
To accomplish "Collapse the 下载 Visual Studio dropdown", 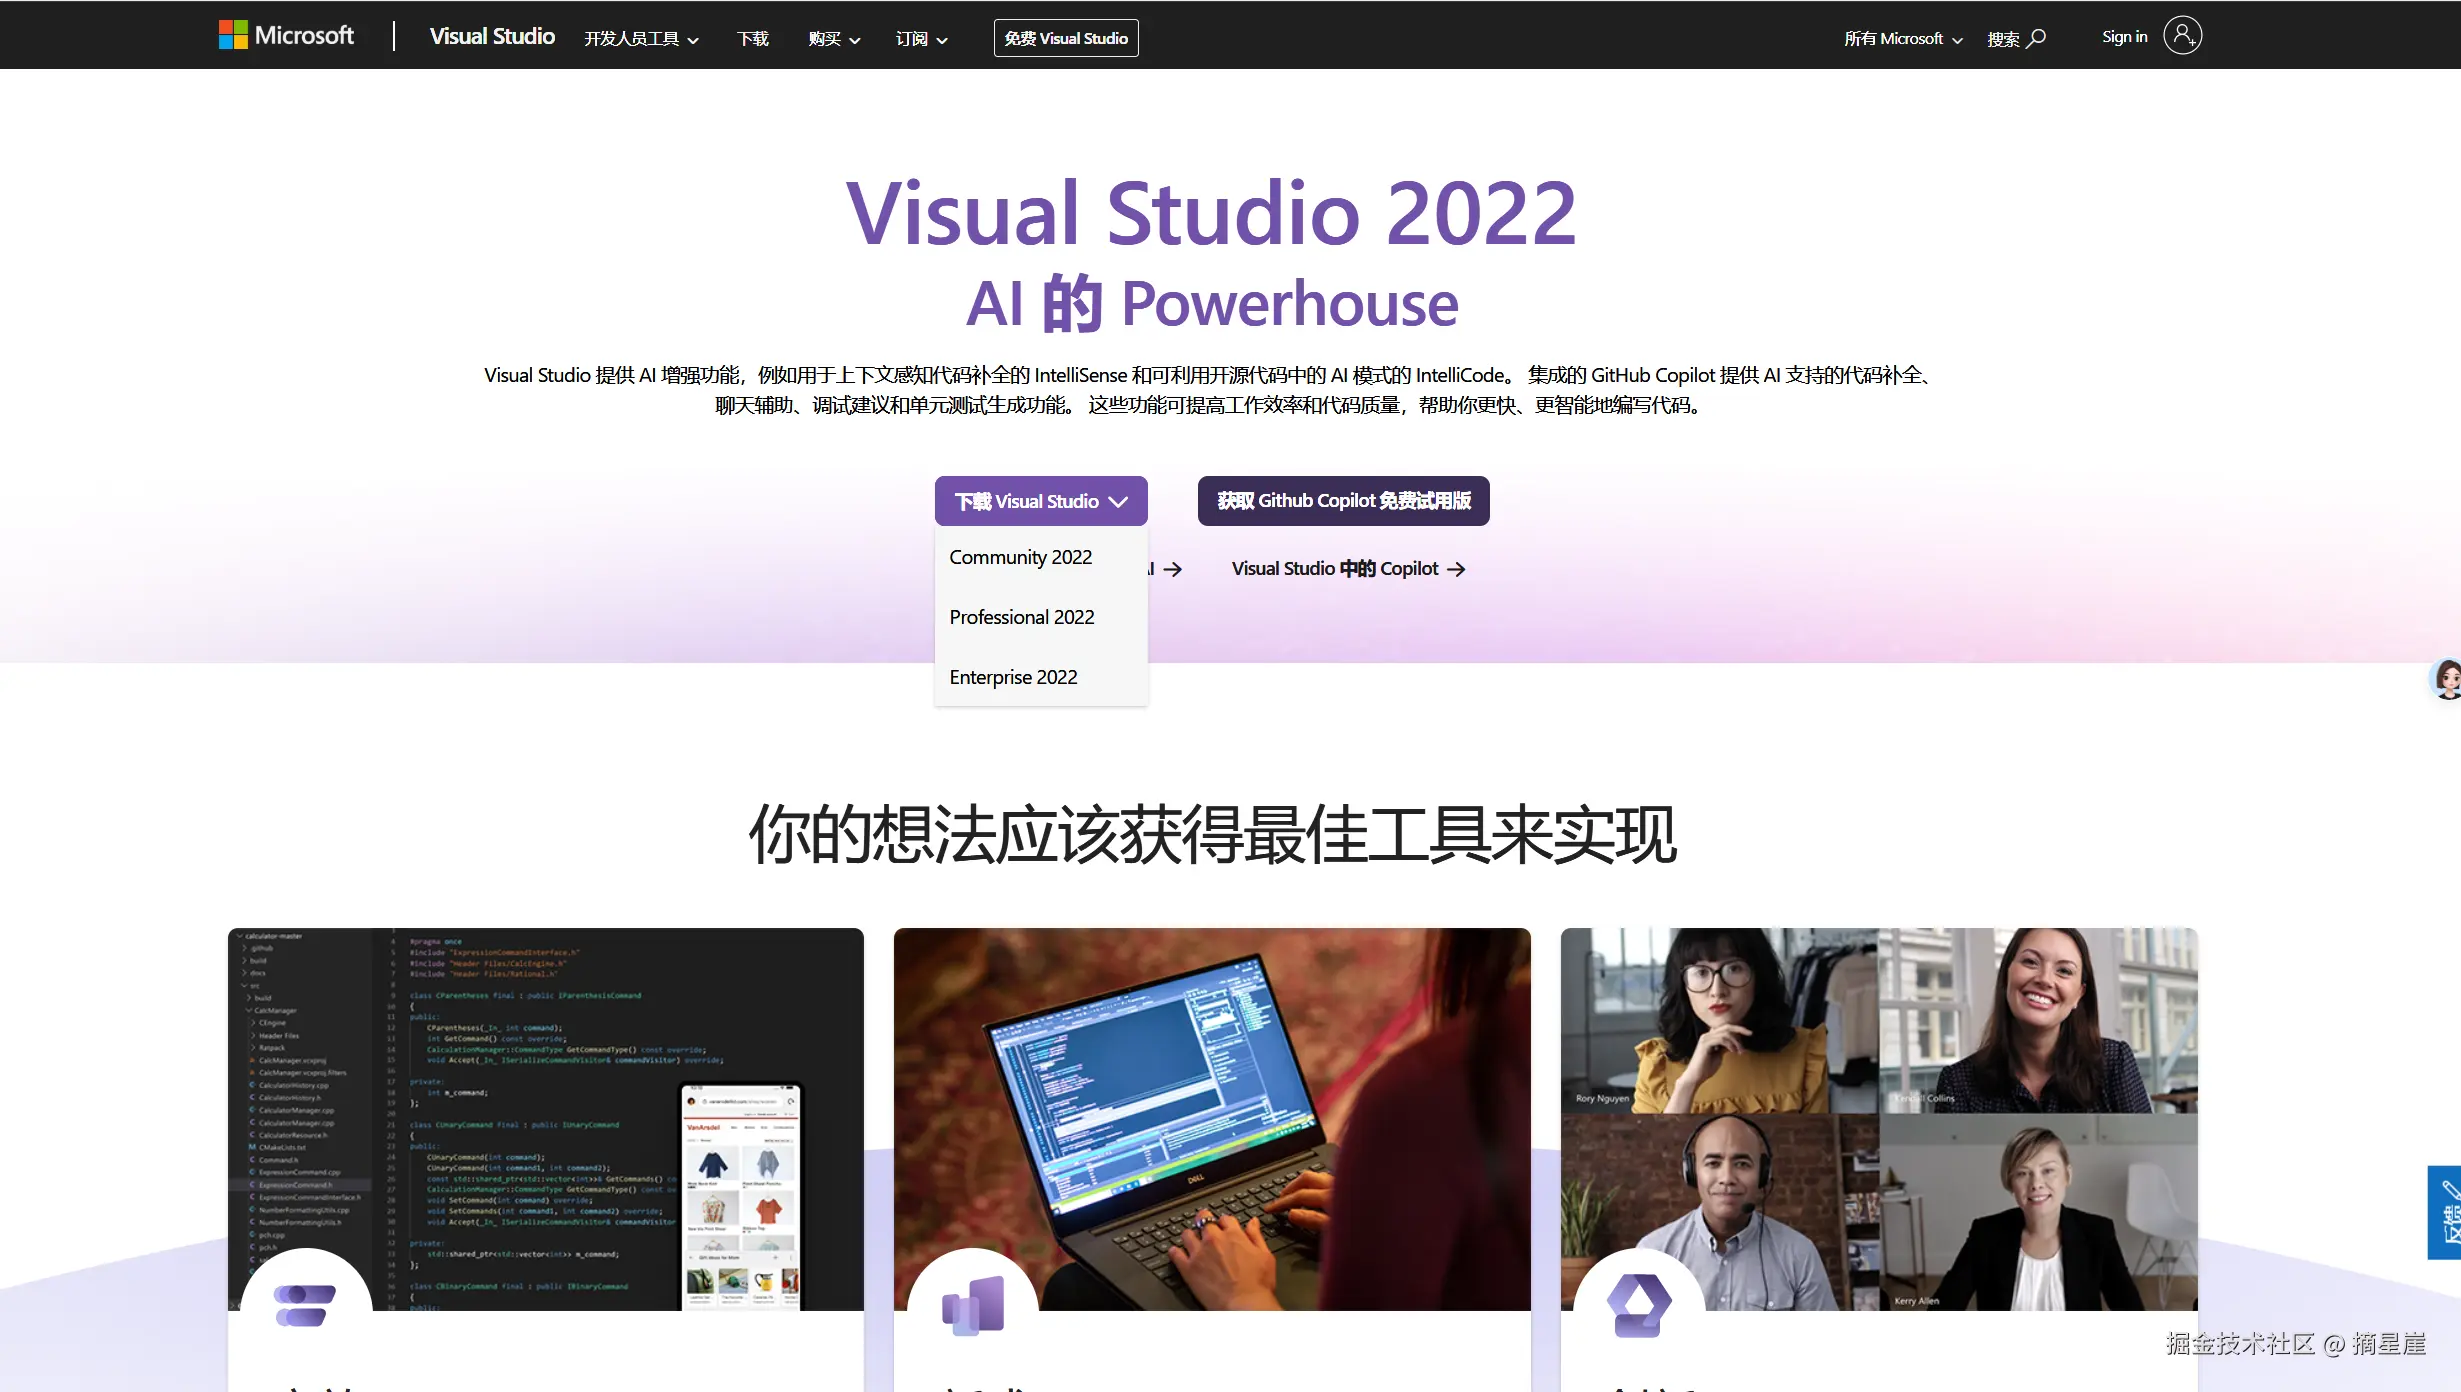I will (x=1040, y=501).
